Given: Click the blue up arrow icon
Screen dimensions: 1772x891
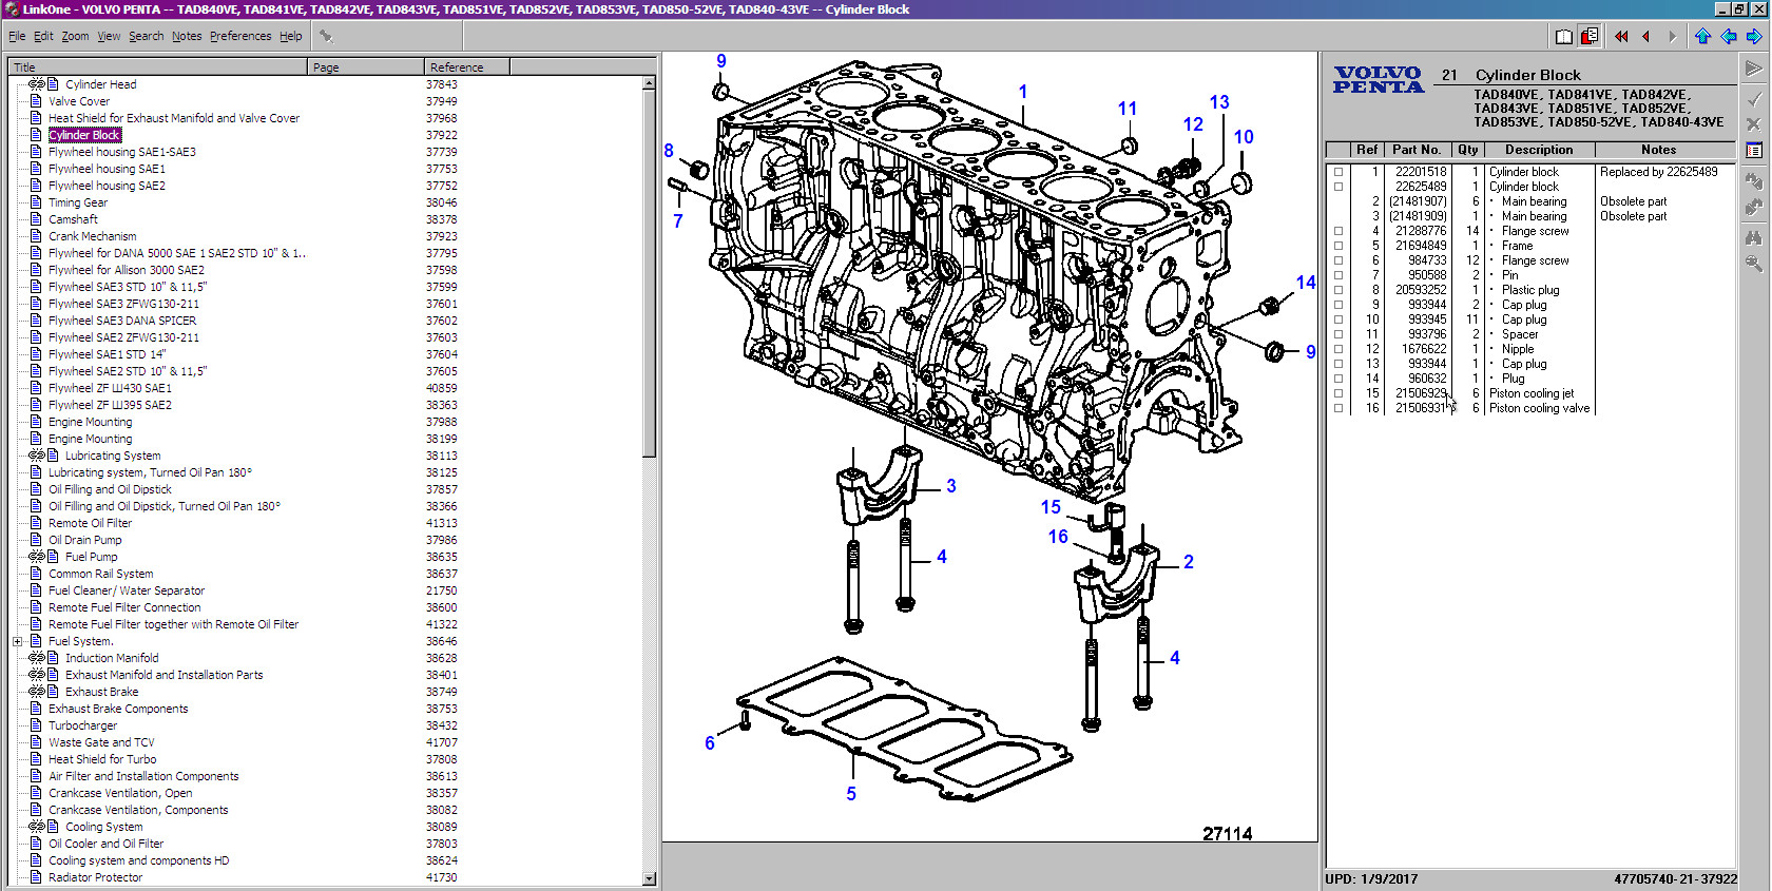Looking at the screenshot, I should click(1702, 37).
